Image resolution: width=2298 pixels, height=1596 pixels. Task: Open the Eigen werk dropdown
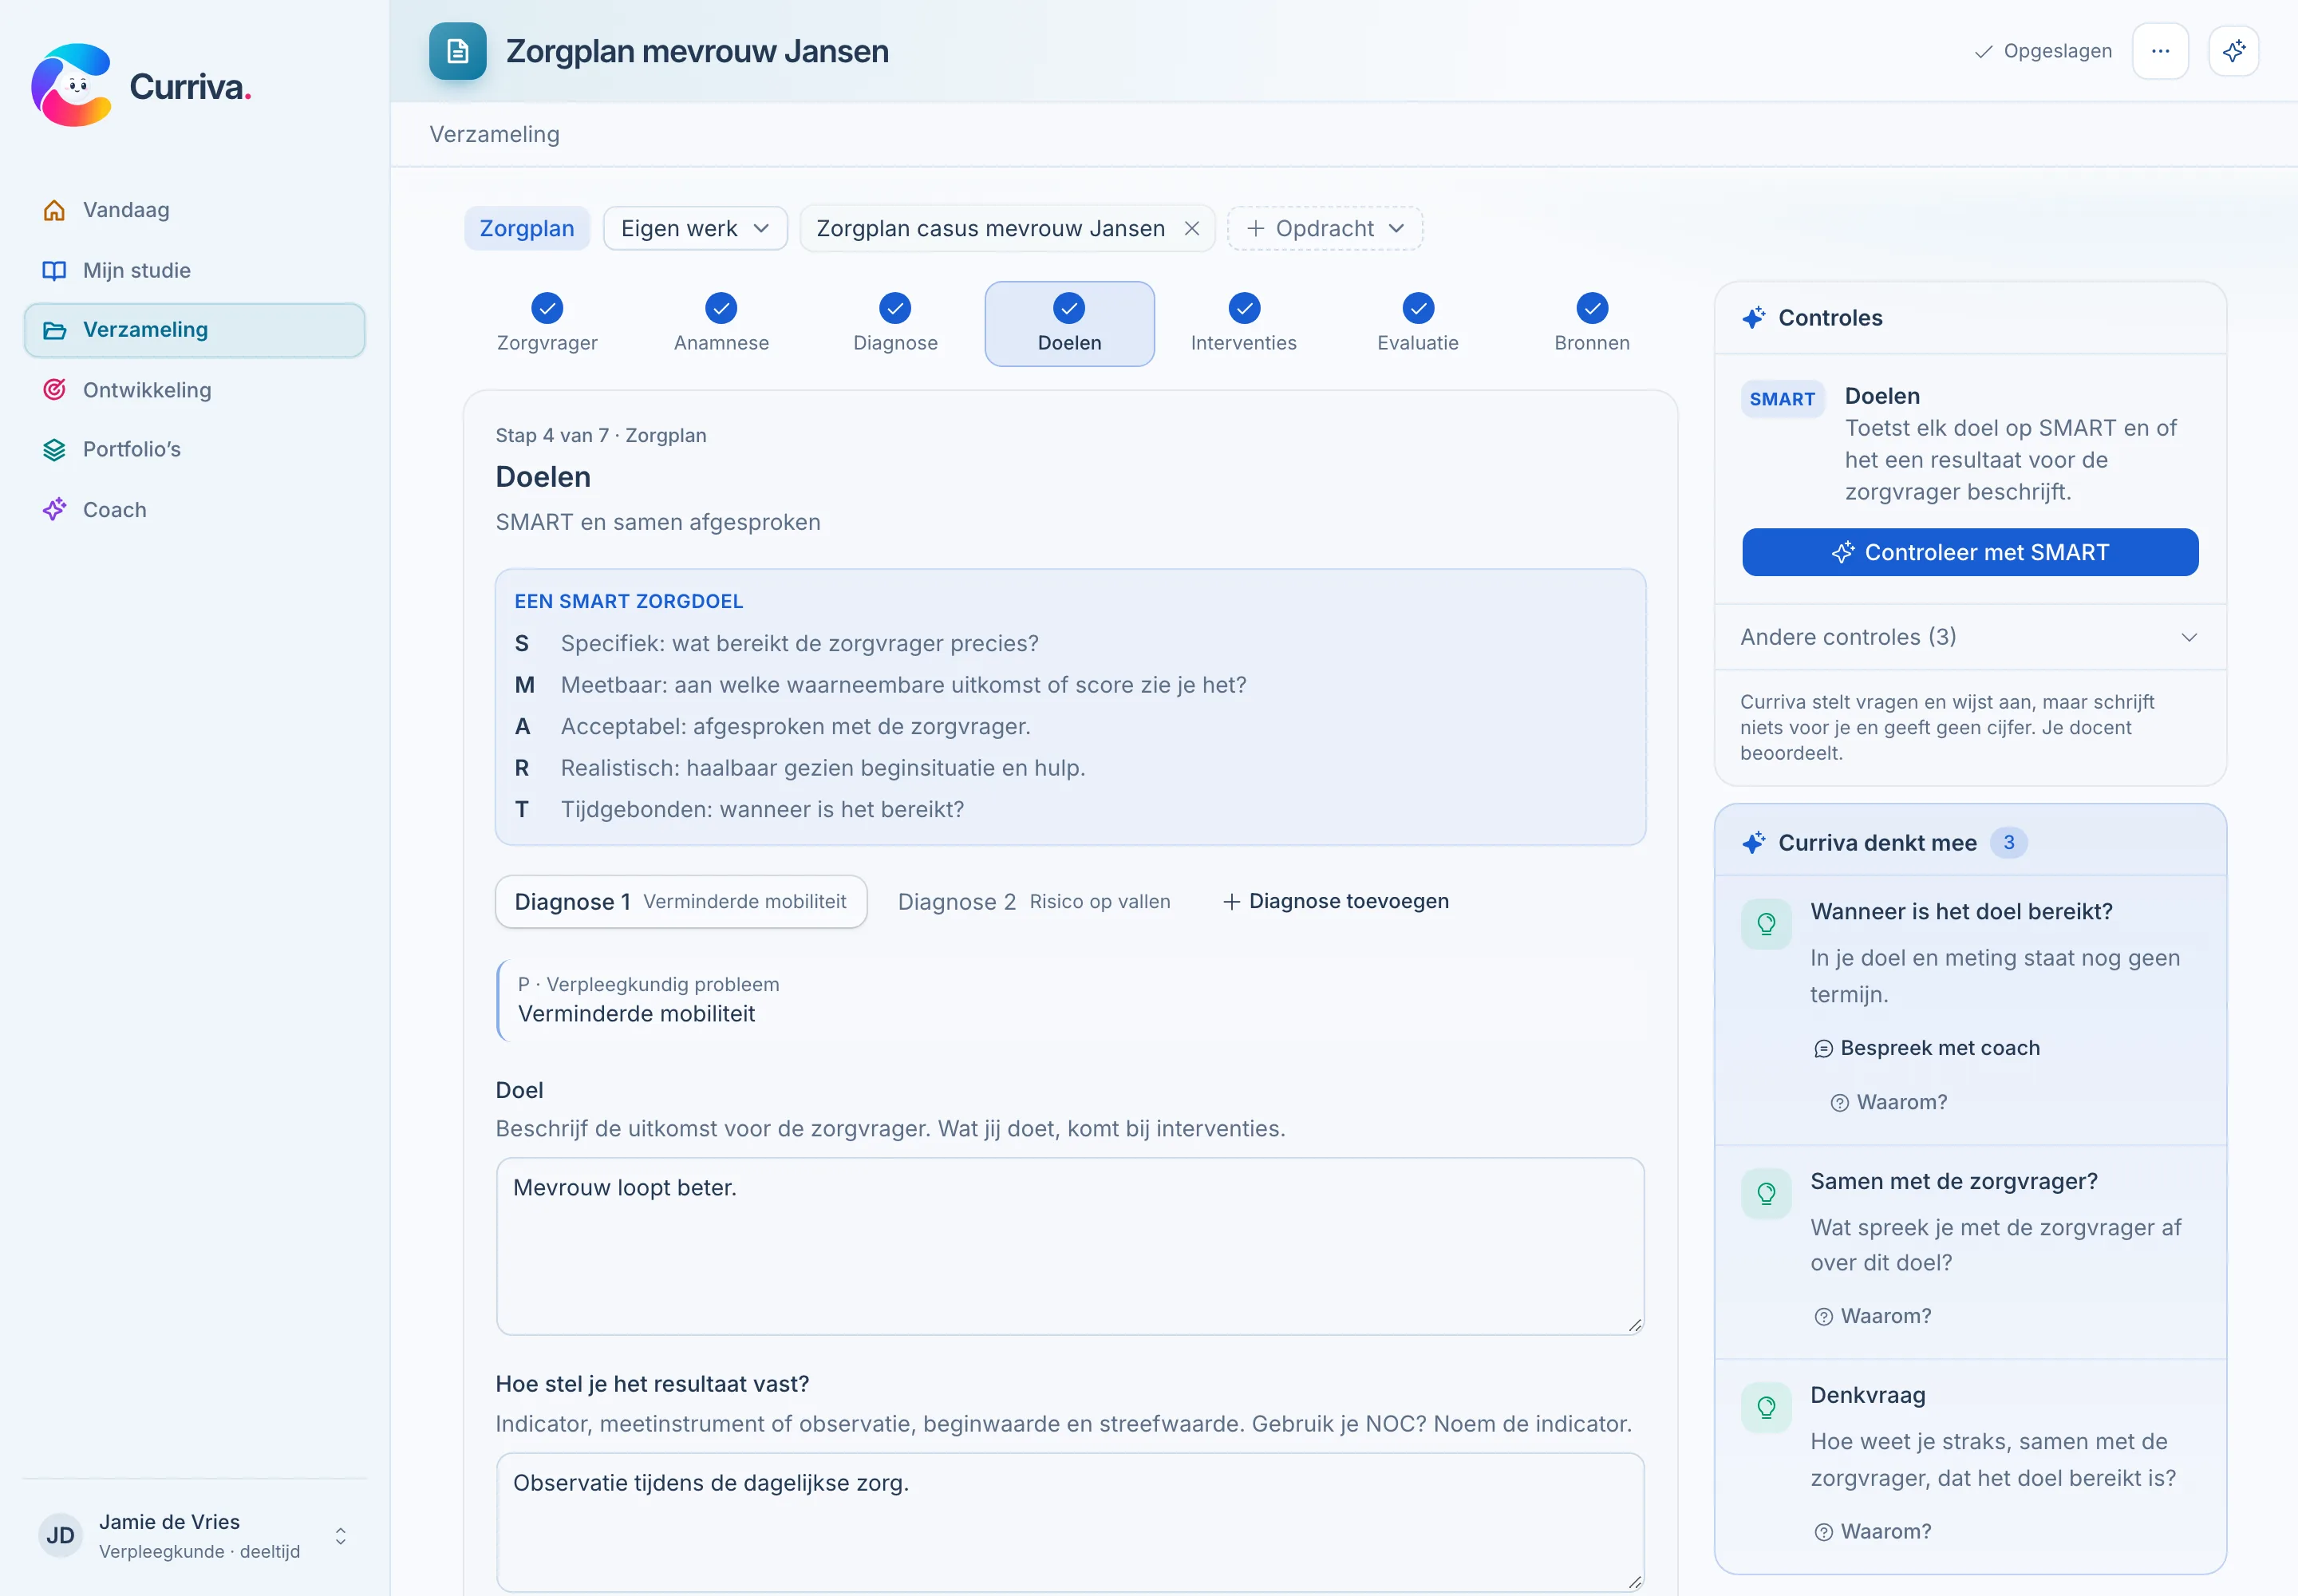coord(695,229)
